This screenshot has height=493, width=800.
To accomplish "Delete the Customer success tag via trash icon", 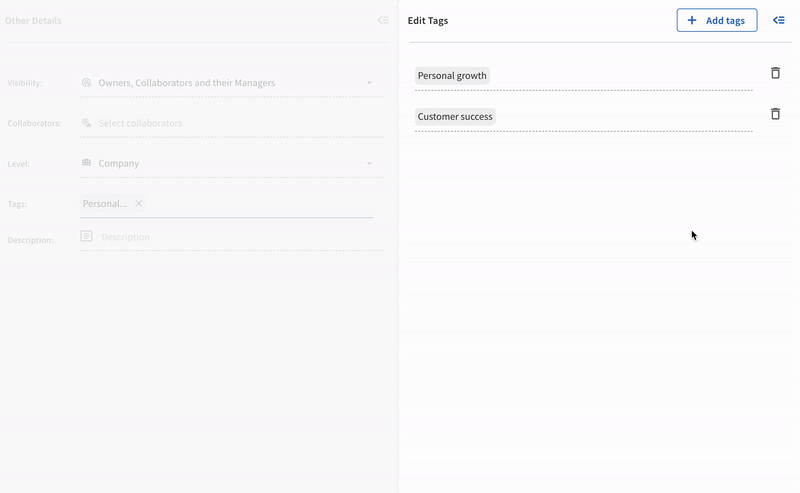I will (x=775, y=114).
